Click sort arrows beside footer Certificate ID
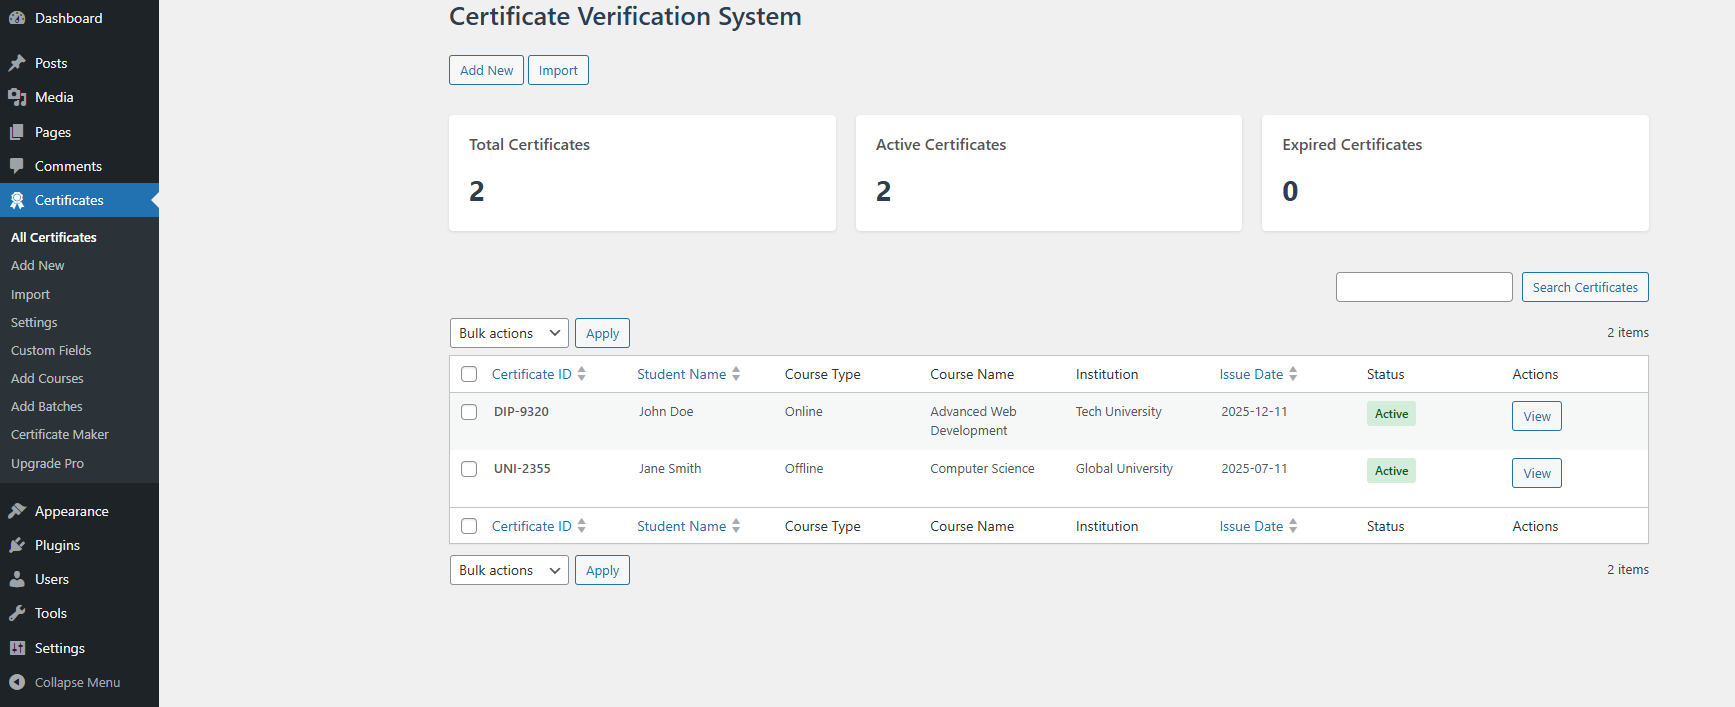The width and height of the screenshot is (1735, 707). point(581,526)
